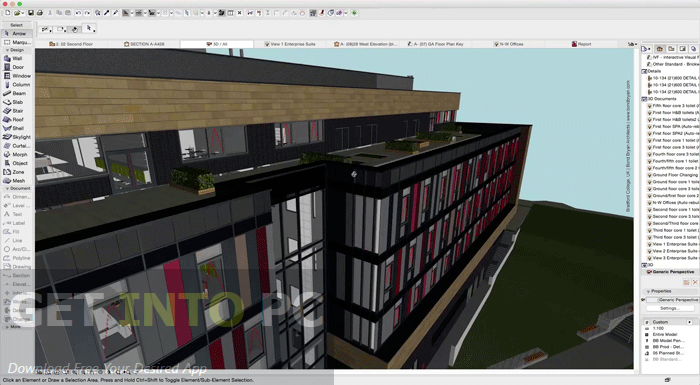
Task: Collapse the Document toolbox section
Action: pyautogui.click(x=8, y=188)
